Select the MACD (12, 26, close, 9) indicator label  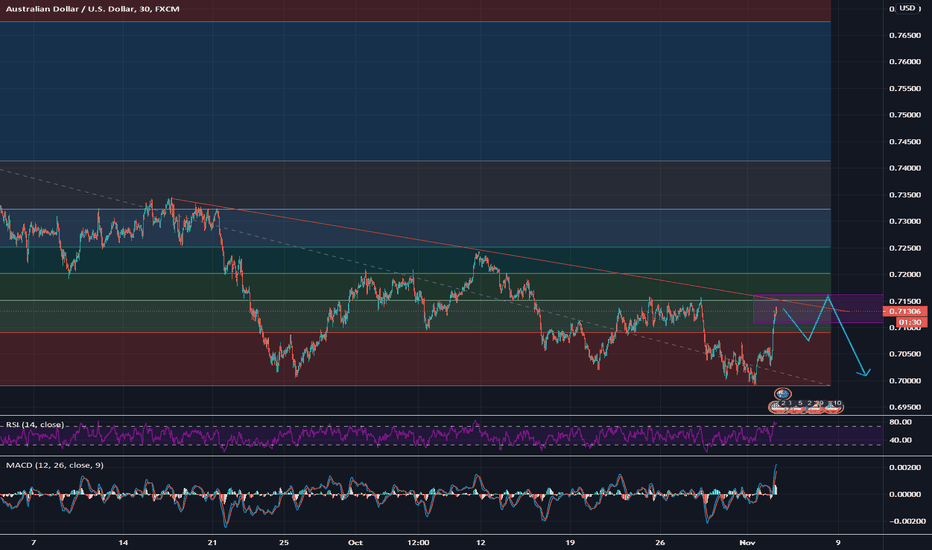[55, 465]
